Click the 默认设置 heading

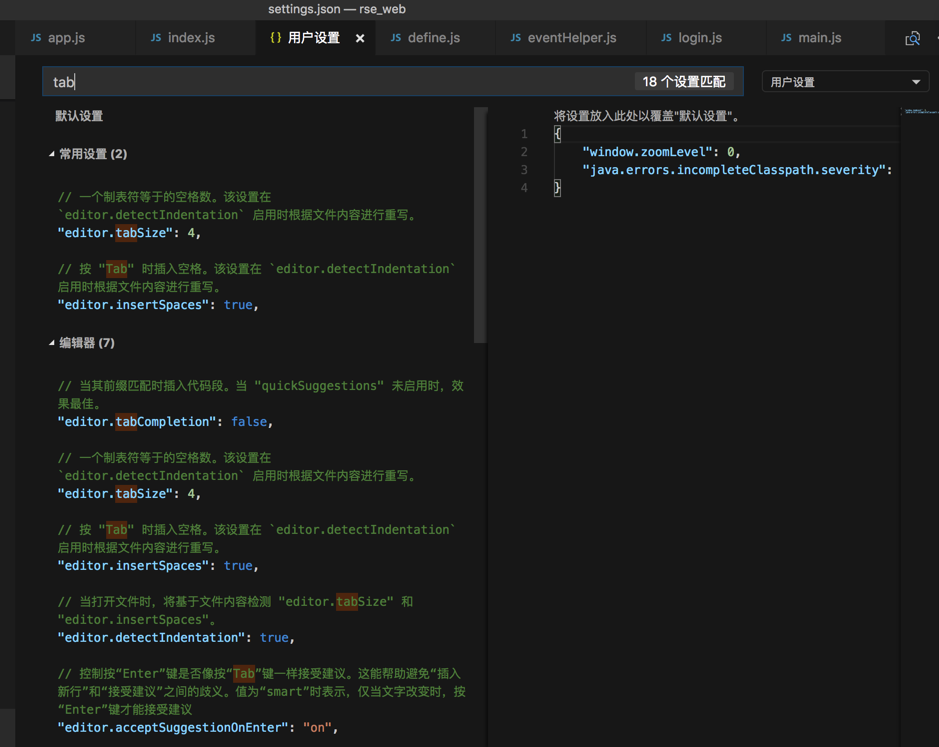coord(79,116)
